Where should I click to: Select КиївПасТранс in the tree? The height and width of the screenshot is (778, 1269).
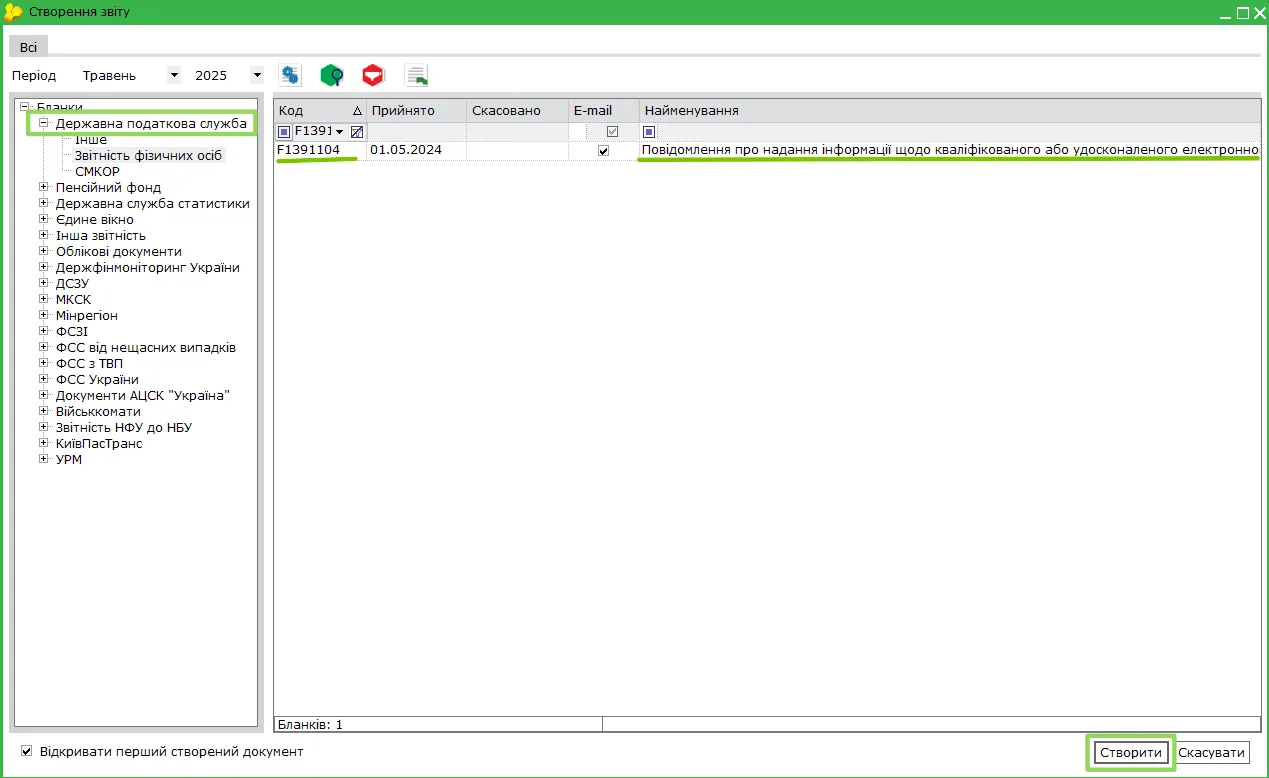pyautogui.click(x=99, y=443)
